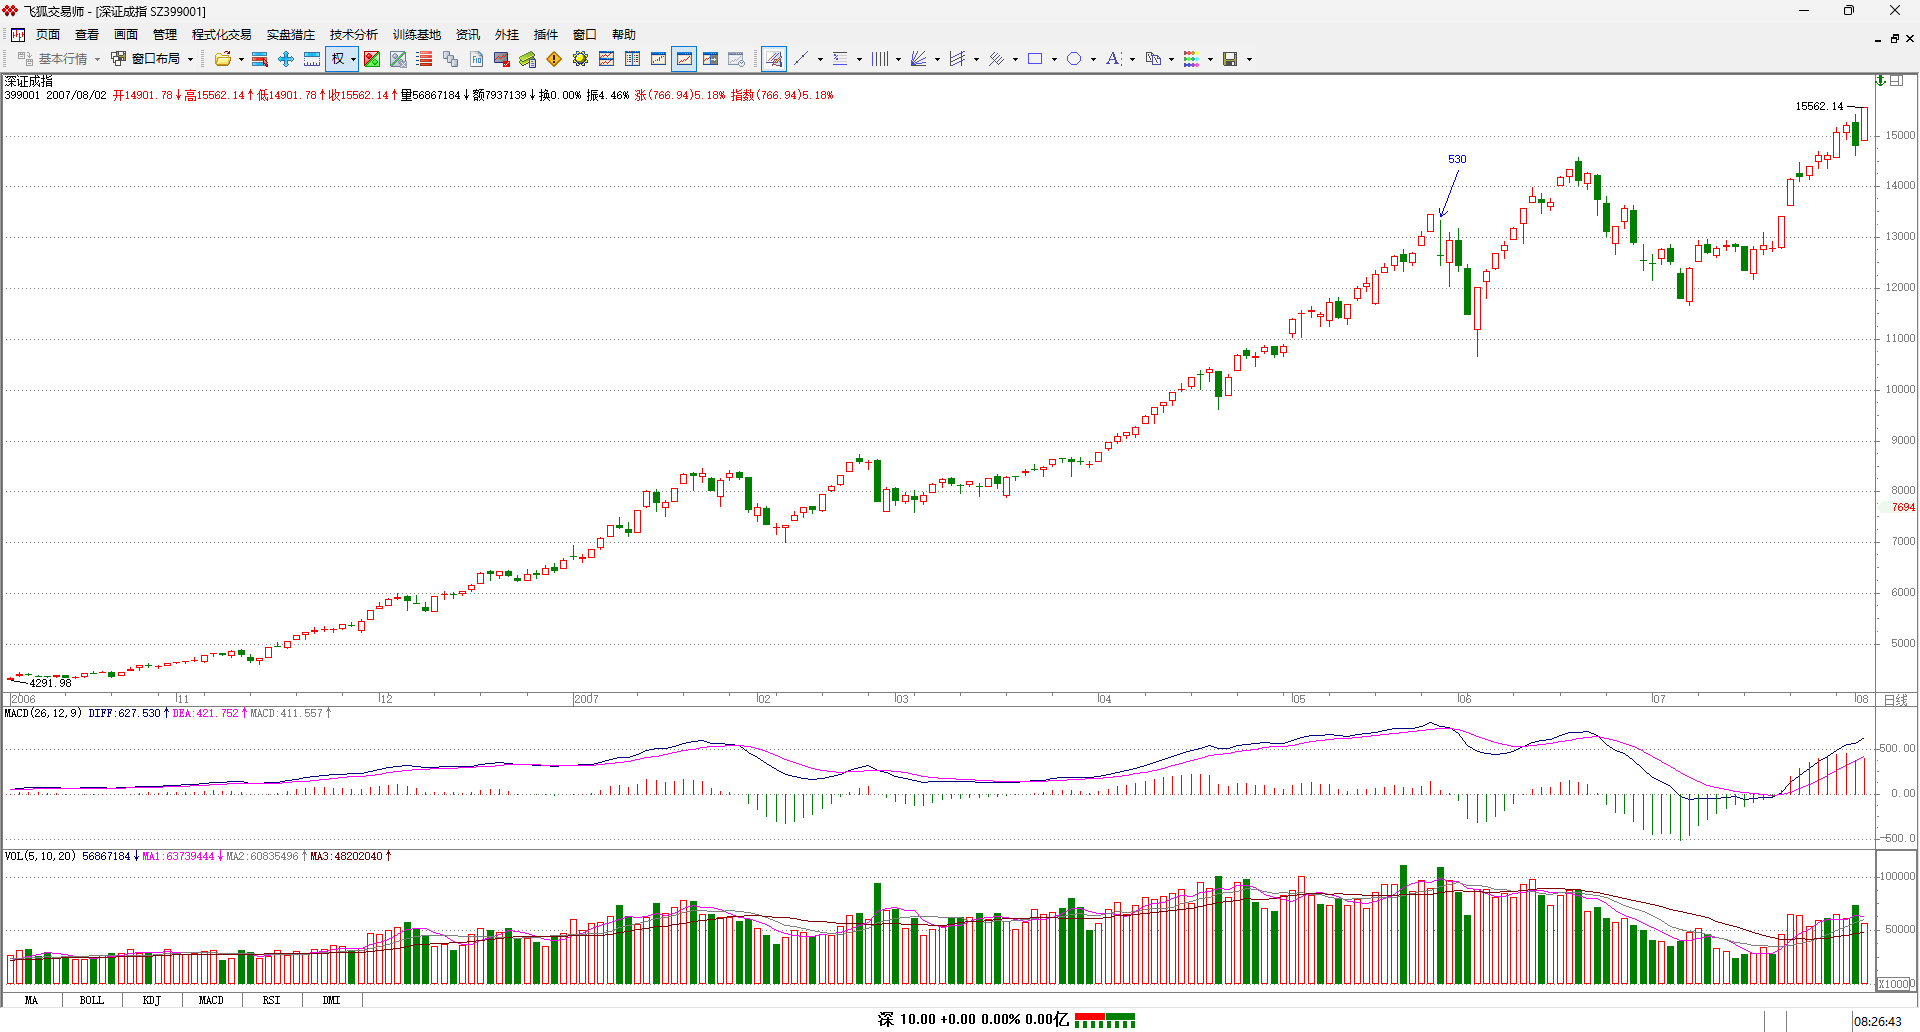
Task: Open the folder icon dropdown arrow
Action: pyautogui.click(x=241, y=59)
